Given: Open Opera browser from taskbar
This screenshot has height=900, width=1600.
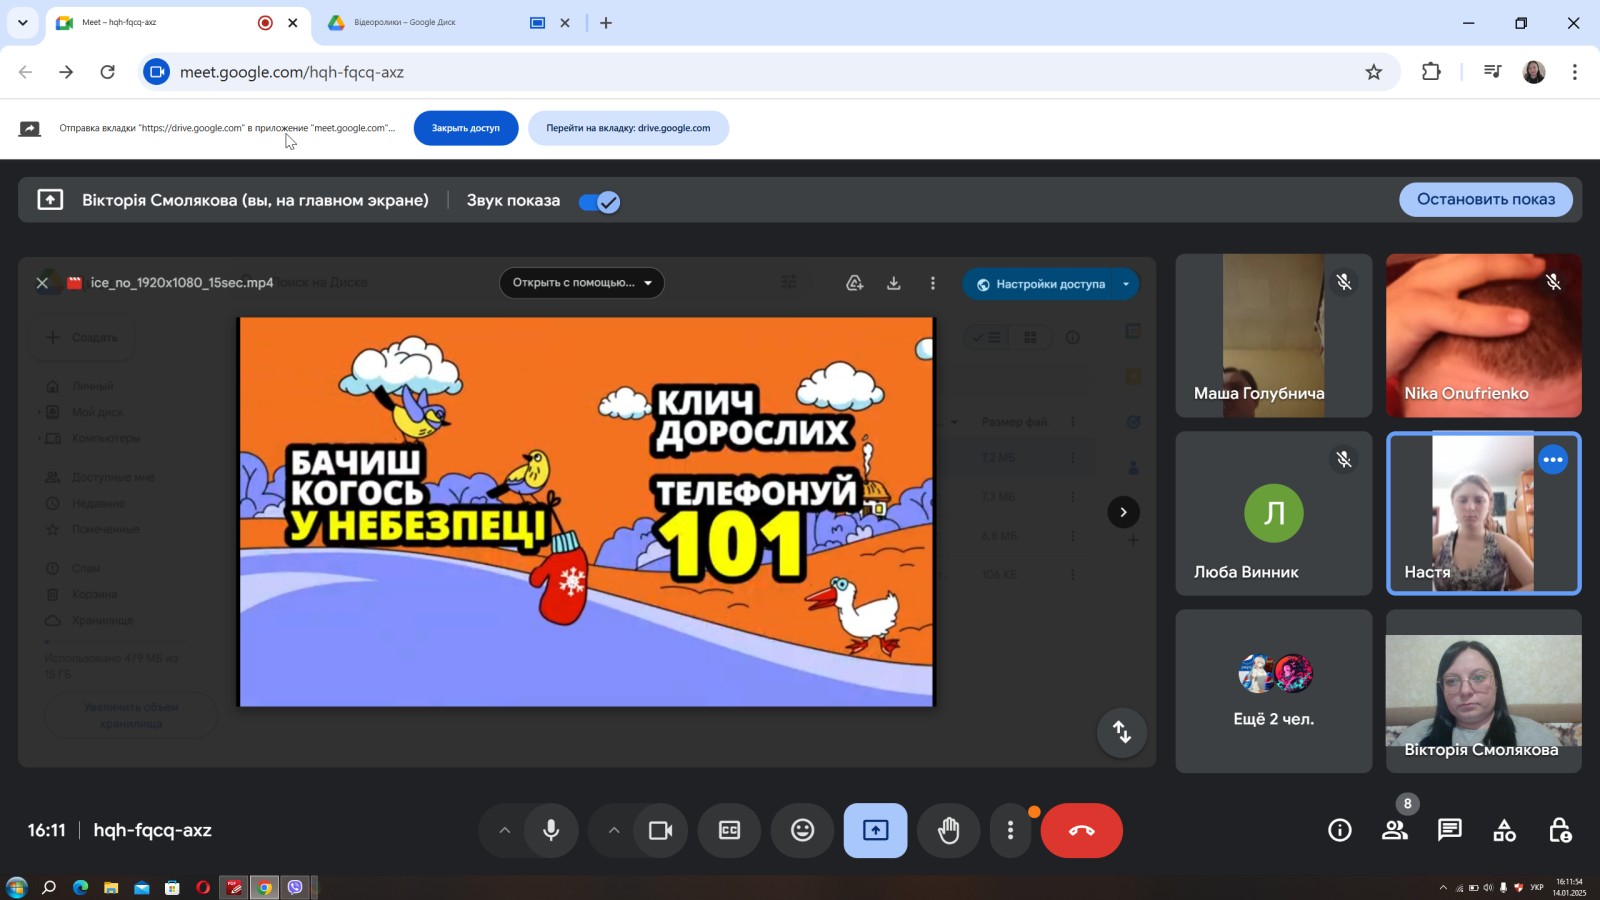Looking at the screenshot, I should pyautogui.click(x=203, y=887).
